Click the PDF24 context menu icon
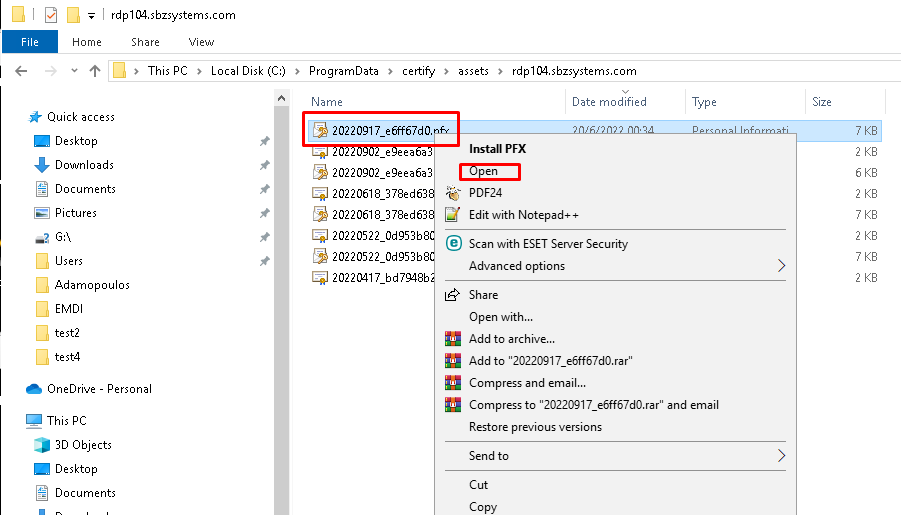 pos(453,193)
